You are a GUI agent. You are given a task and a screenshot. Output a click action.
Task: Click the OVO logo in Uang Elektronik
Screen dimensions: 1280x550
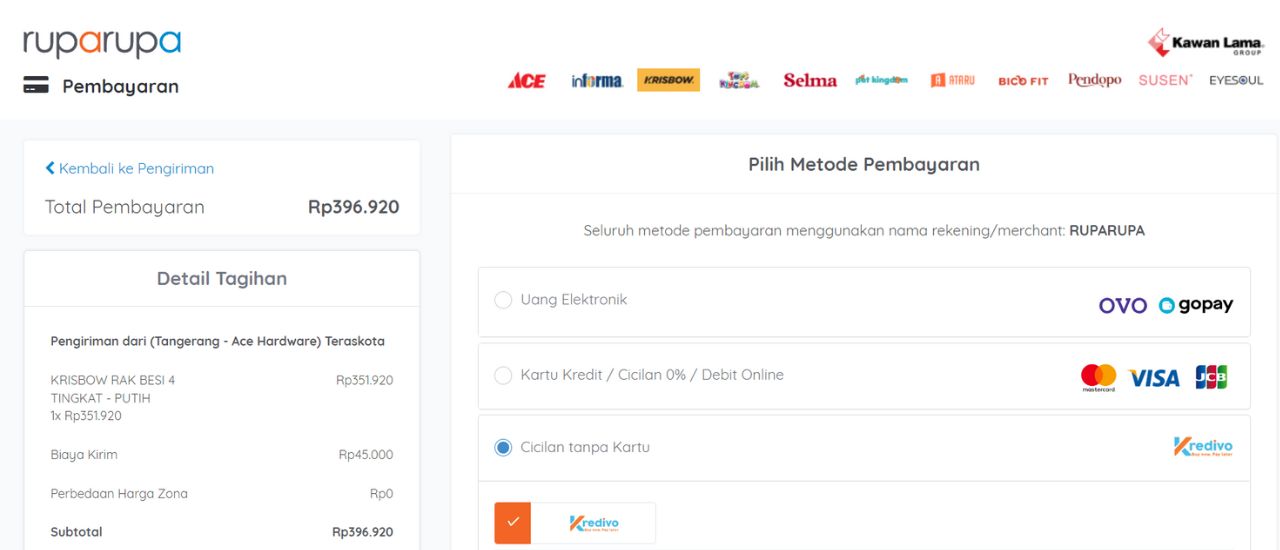[1122, 306]
